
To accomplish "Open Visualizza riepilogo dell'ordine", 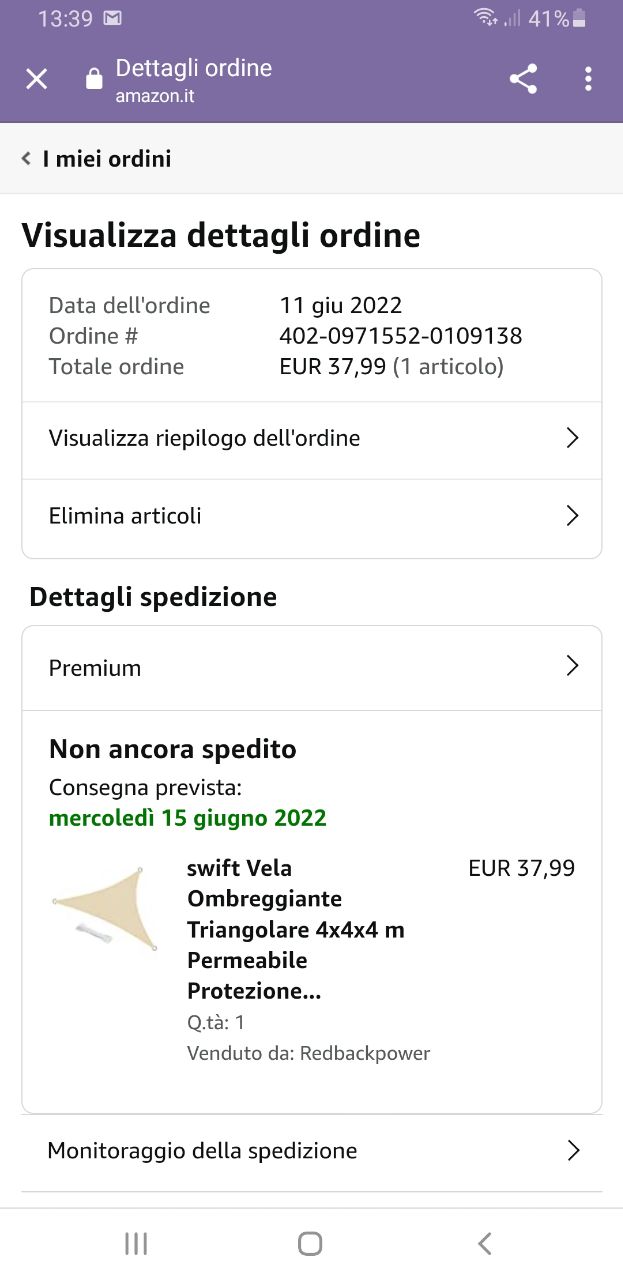I will [x=205, y=438].
